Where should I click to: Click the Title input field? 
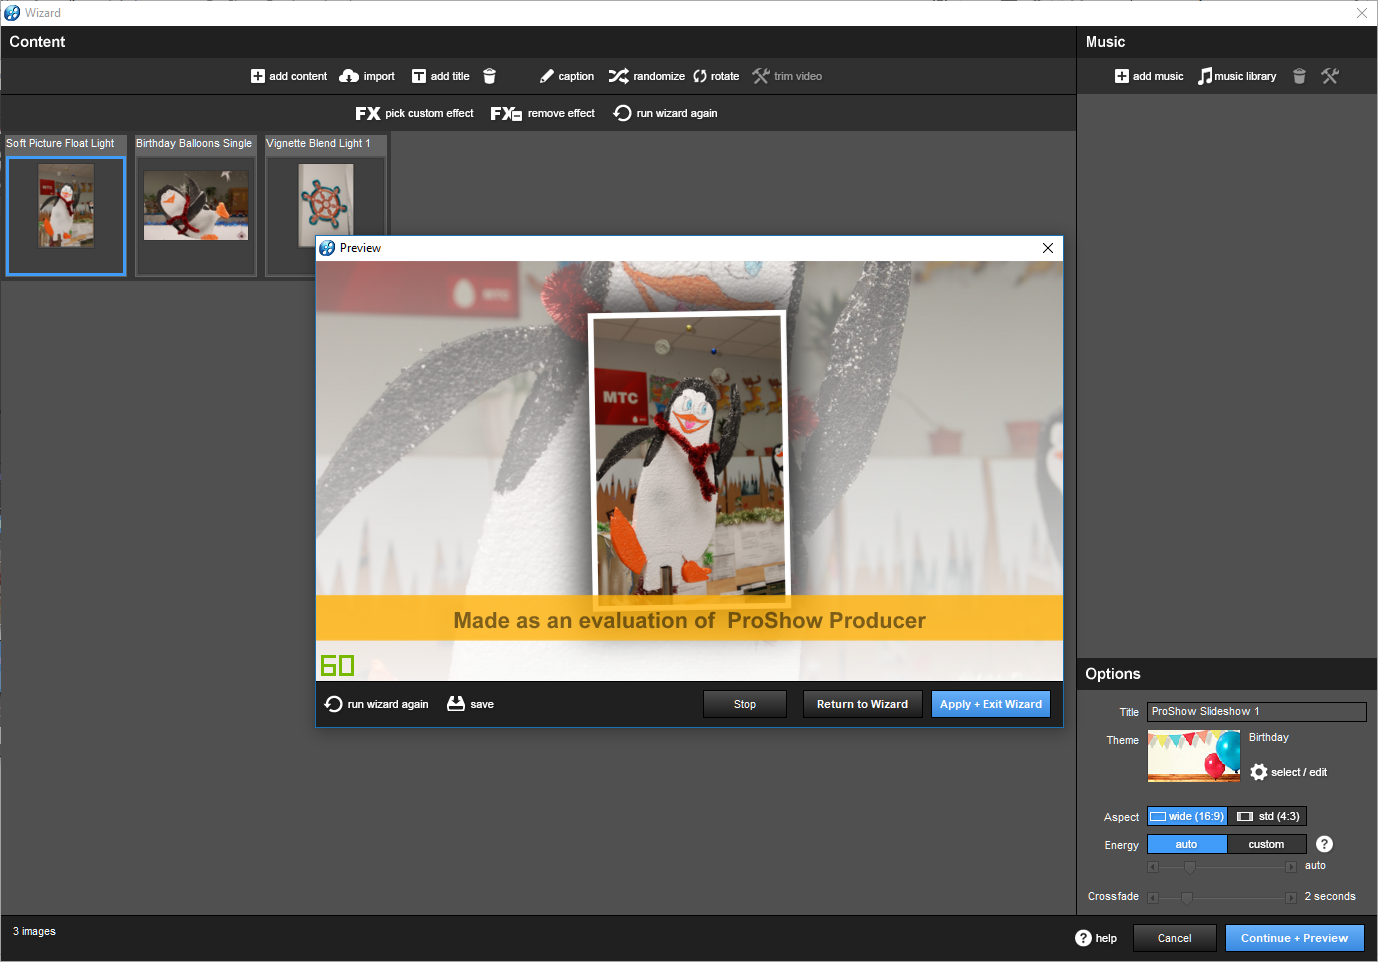tap(1256, 712)
